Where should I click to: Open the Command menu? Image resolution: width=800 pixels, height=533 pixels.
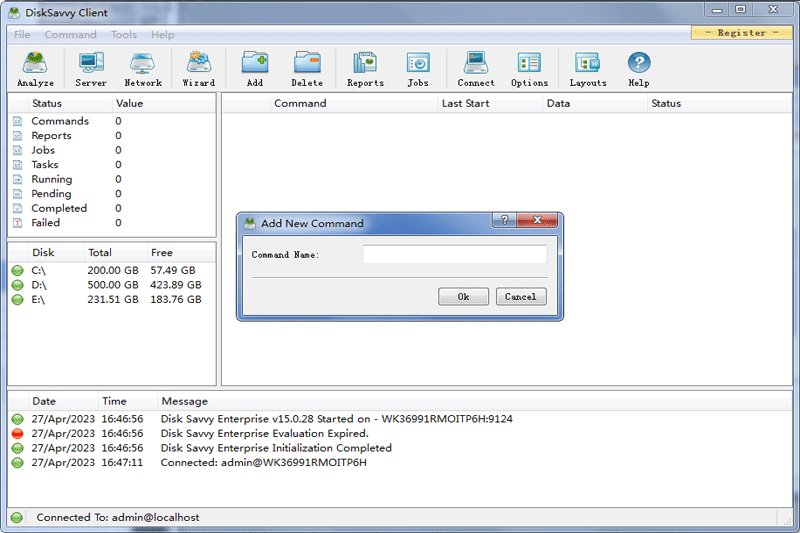(x=70, y=35)
